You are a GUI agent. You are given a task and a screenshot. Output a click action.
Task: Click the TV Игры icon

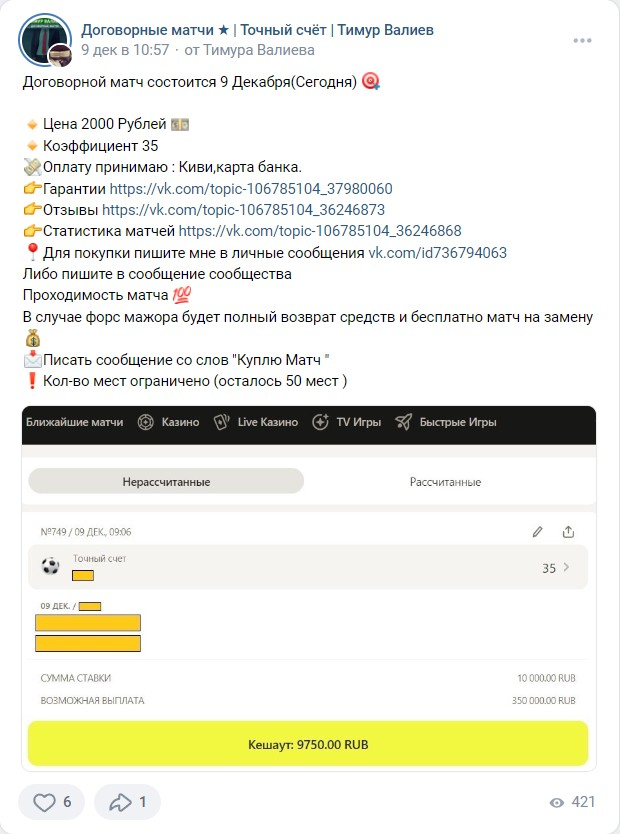[321, 422]
